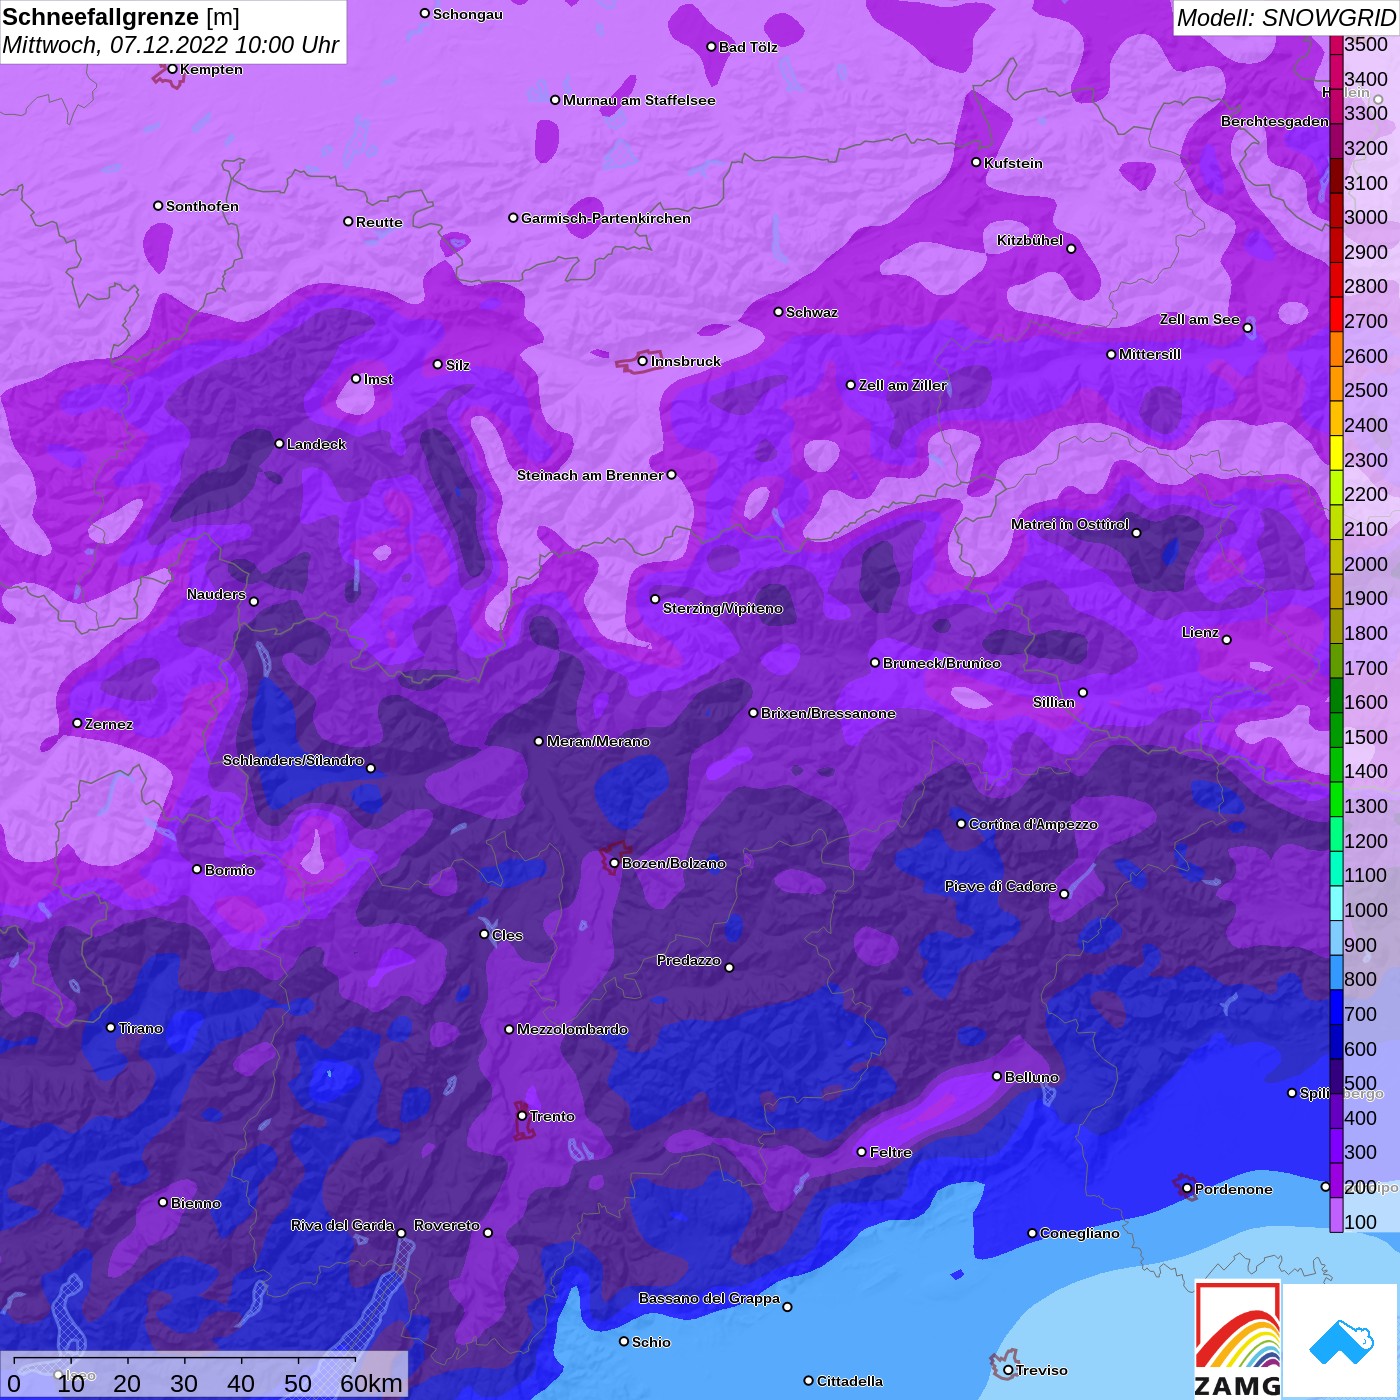Click the Bozen/Bolzano city marker
The width and height of the screenshot is (1400, 1400).
coord(614,863)
